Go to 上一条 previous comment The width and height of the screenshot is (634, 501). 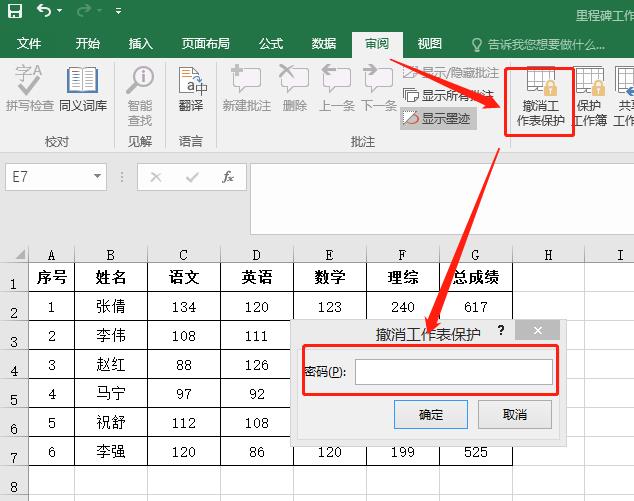point(336,88)
